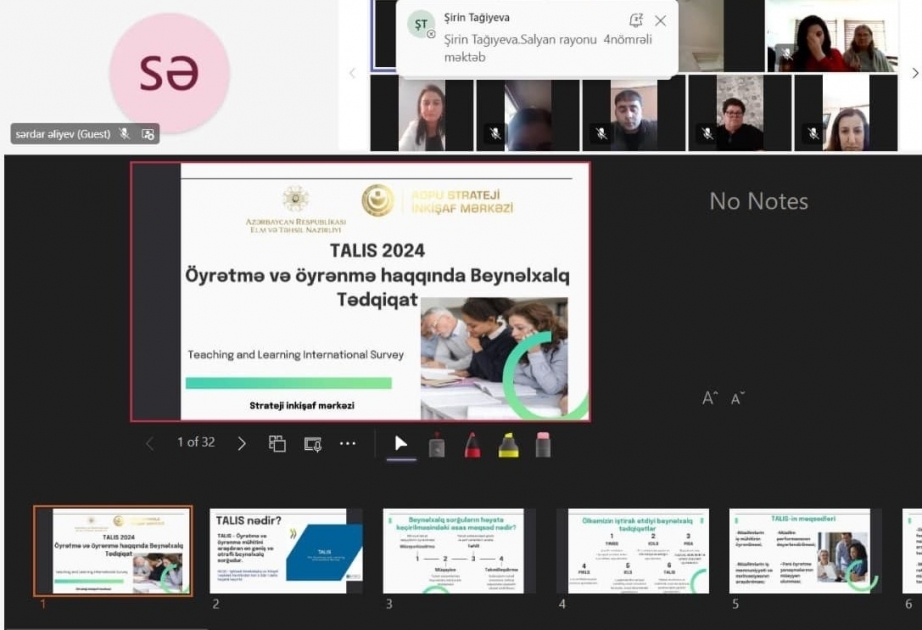Click the main TALIS 2024 slide

pos(360,292)
